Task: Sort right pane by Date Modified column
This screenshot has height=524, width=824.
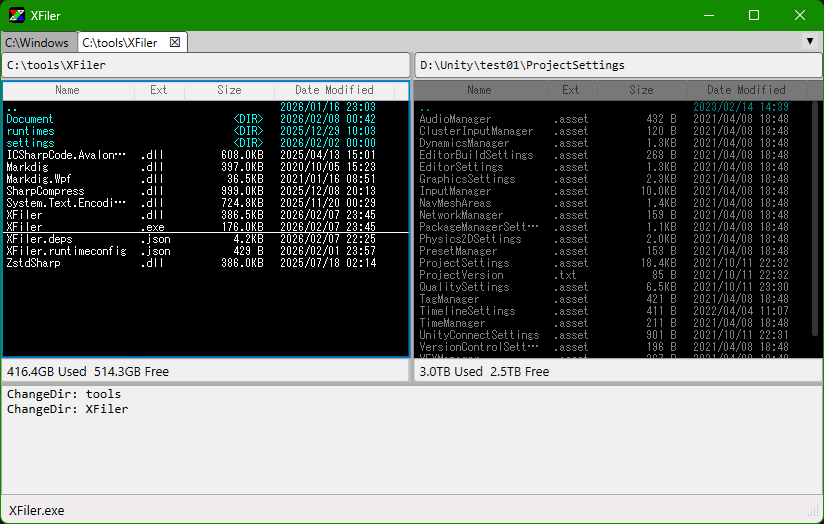Action: [746, 90]
